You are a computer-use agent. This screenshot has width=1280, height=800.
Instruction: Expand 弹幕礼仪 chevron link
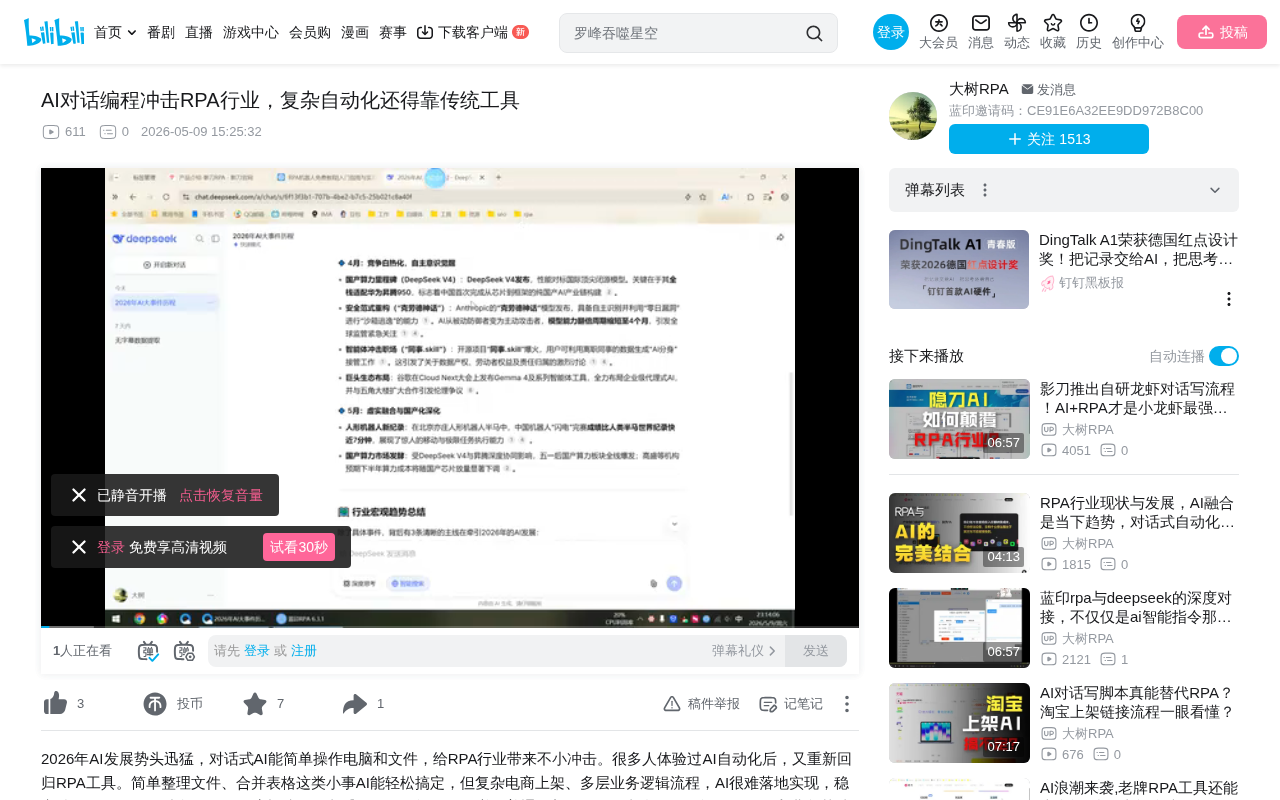[x=744, y=651]
